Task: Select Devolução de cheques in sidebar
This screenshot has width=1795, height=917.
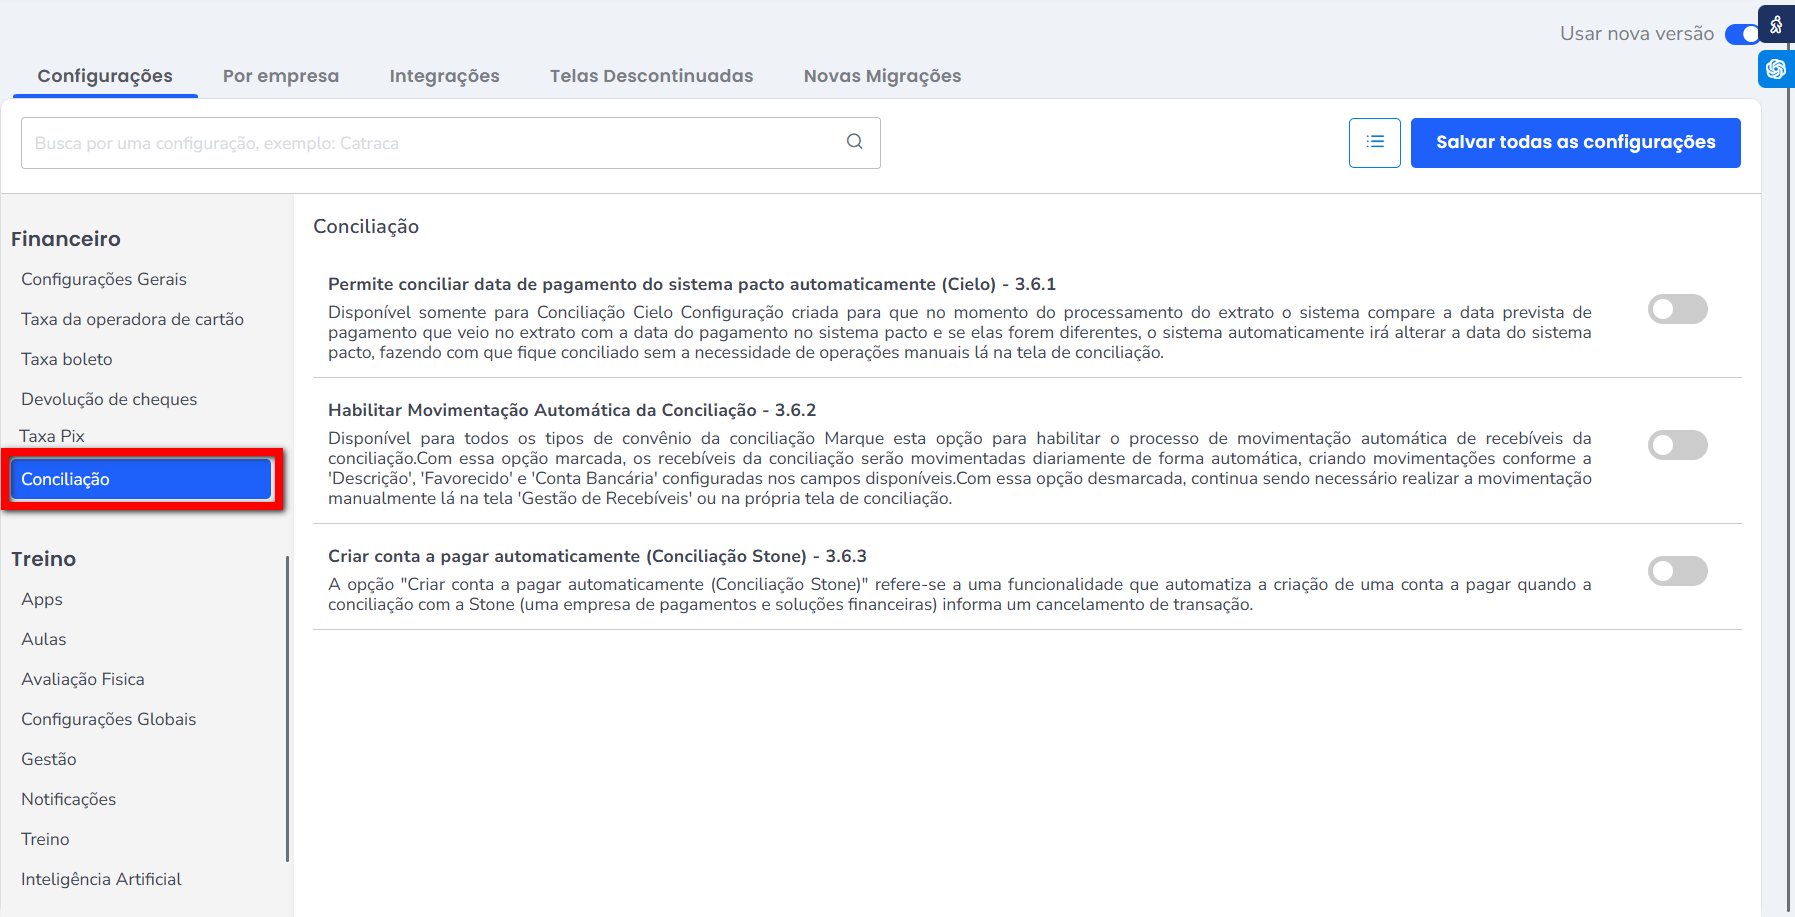Action: (109, 399)
